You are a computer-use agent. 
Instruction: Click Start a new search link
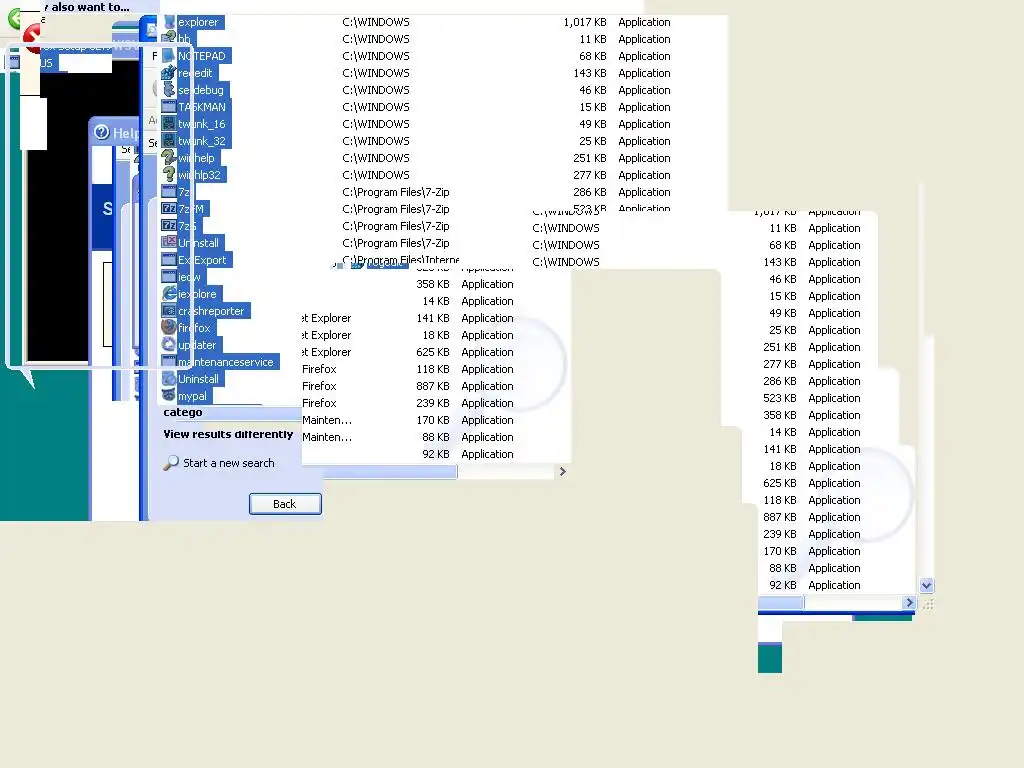point(229,463)
